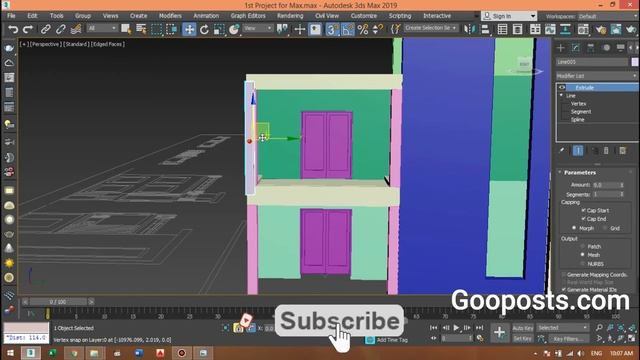Click the Windows Start button
This screenshot has width=640, height=360.
(10, 353)
